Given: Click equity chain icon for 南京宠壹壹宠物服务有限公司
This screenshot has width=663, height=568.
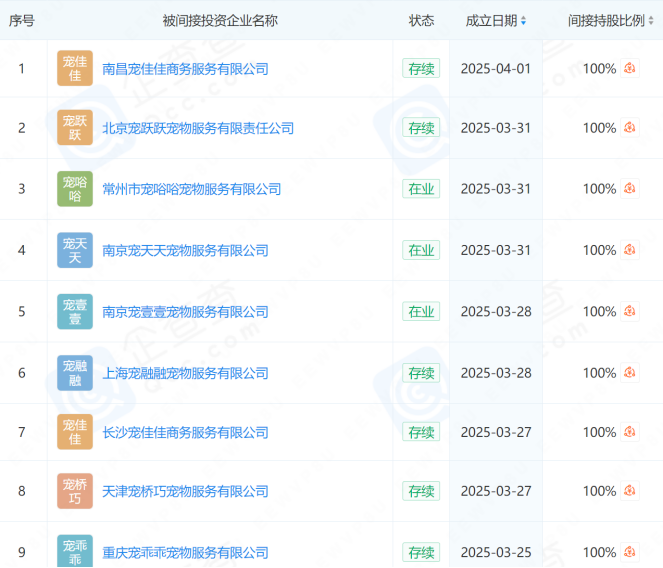Looking at the screenshot, I should pyautogui.click(x=630, y=311).
